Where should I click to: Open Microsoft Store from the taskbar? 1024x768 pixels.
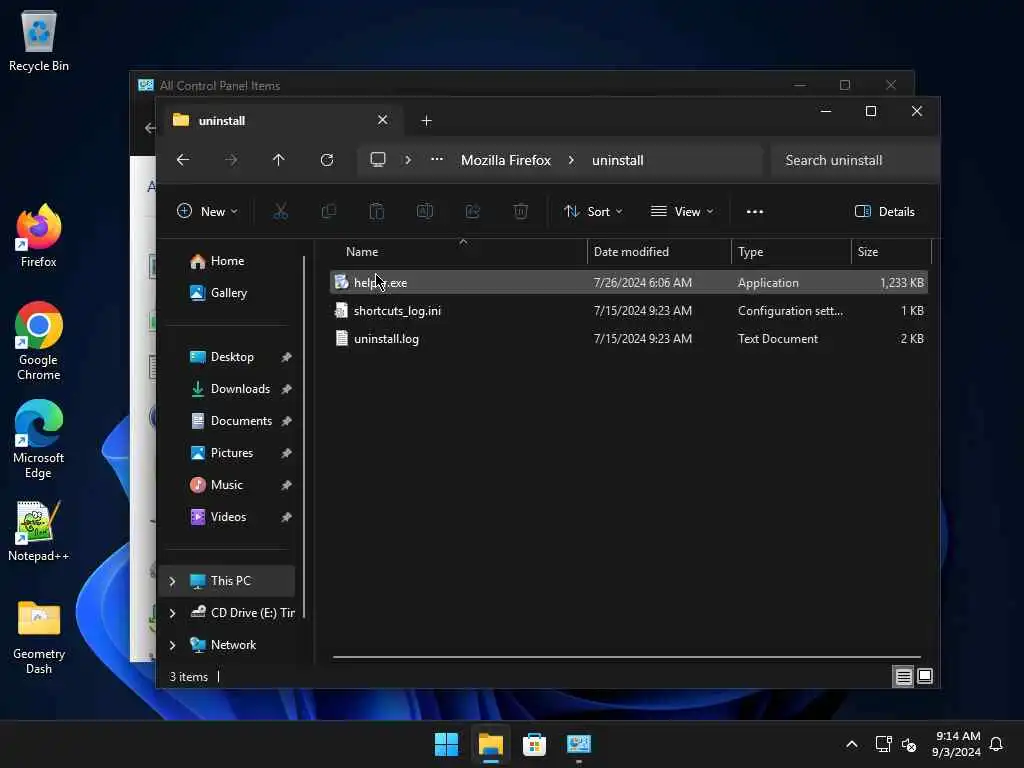click(x=534, y=744)
